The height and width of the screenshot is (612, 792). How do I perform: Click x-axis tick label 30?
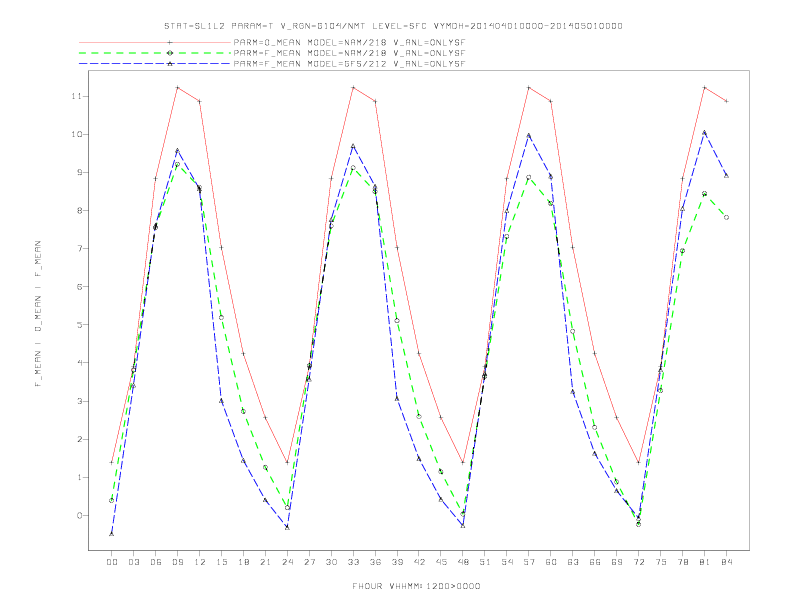coord(331,562)
